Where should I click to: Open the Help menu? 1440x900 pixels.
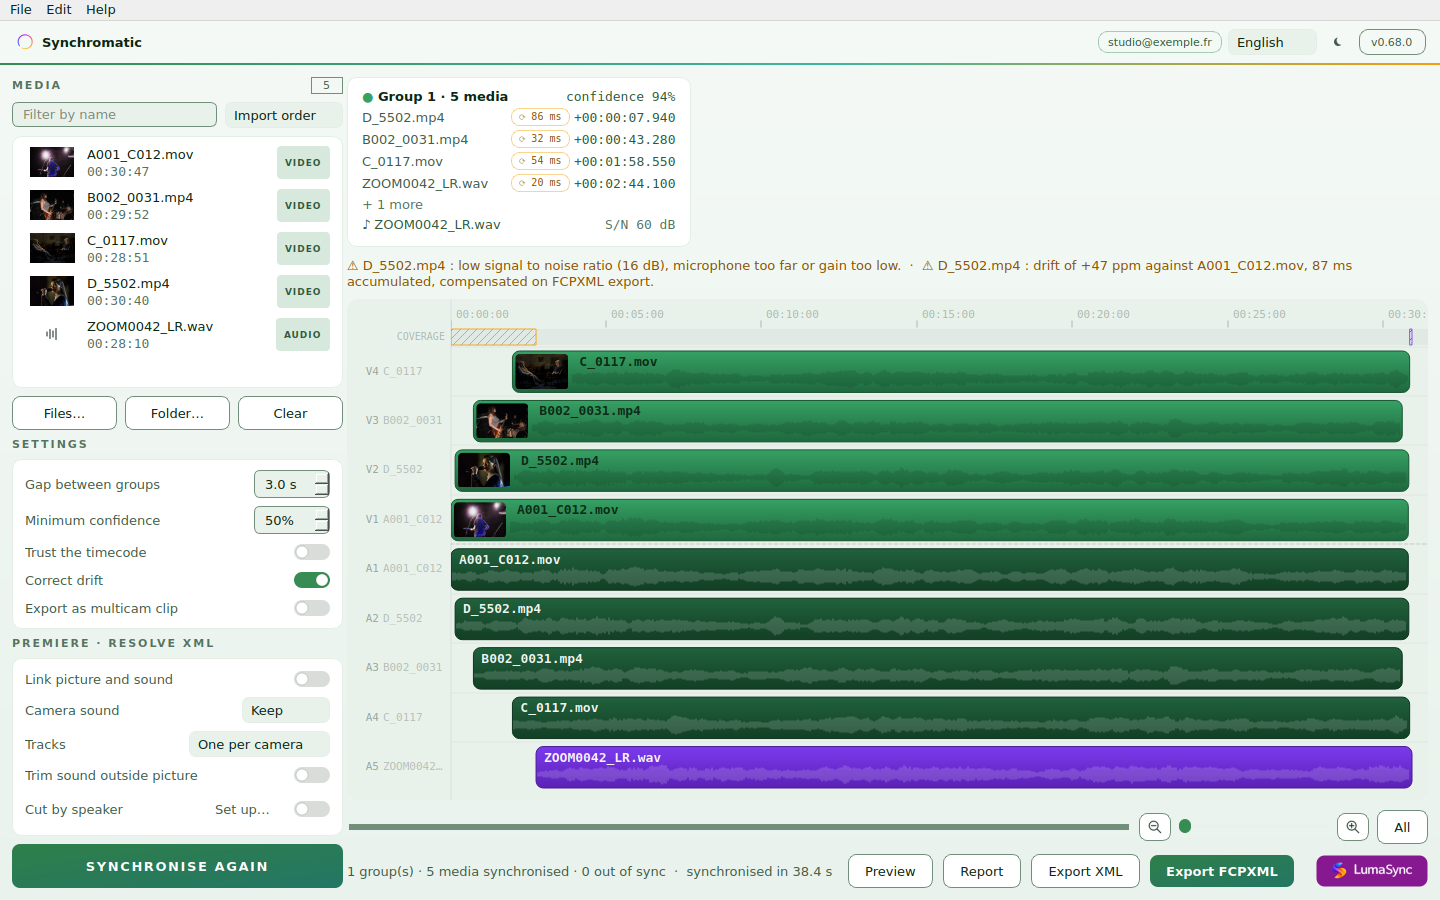101,9
